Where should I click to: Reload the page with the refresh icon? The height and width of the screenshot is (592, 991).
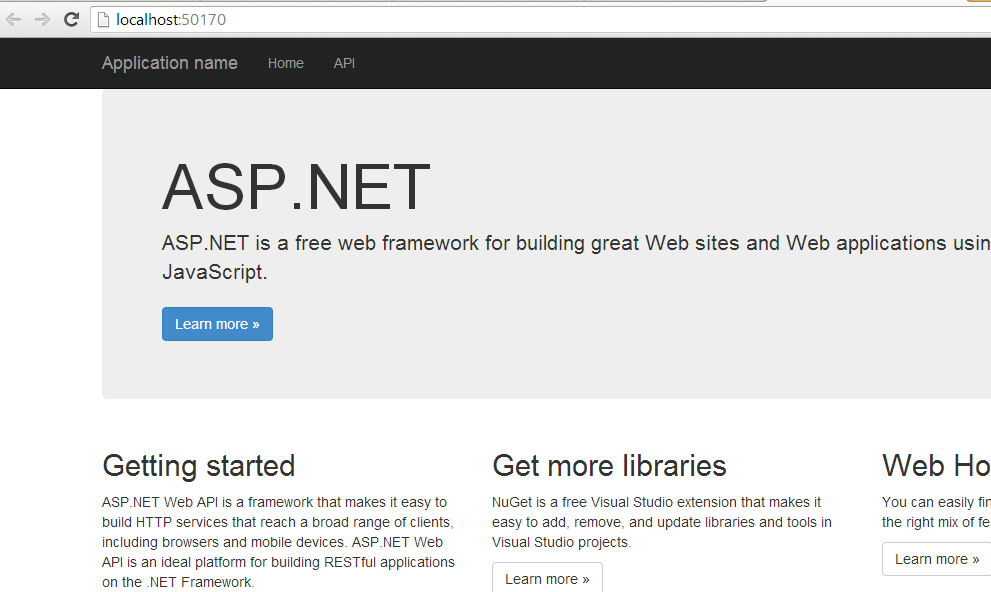[x=71, y=19]
